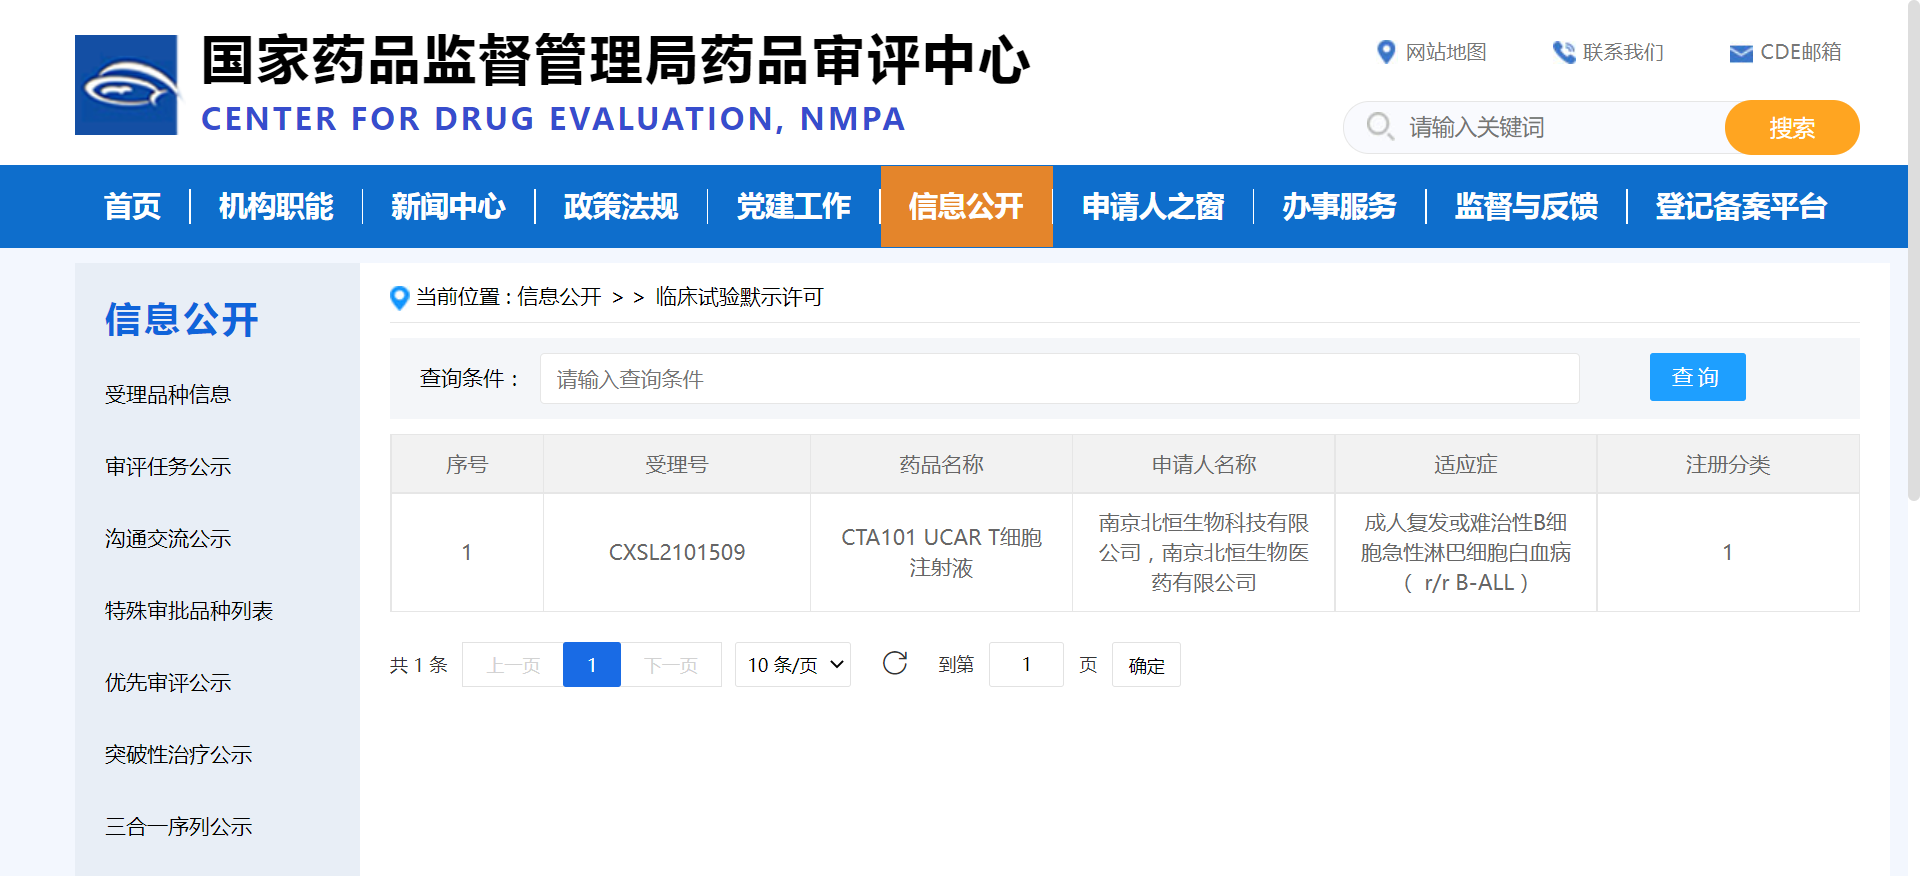Viewport: 1920px width, 876px height.
Task: Open the 申请人之窗 navigation menu
Action: 1153,207
